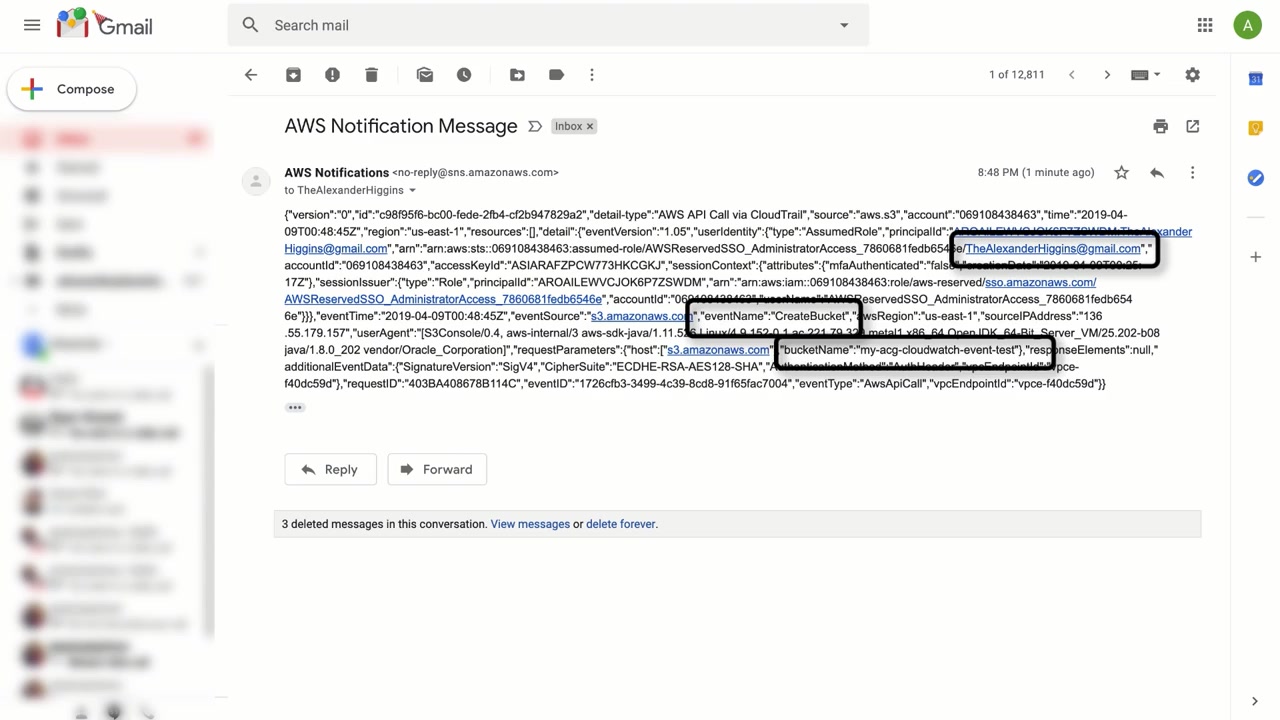The width and height of the screenshot is (1280, 720).
Task: Open the s3.amazonaws.com link after eventSource
Action: (639, 316)
